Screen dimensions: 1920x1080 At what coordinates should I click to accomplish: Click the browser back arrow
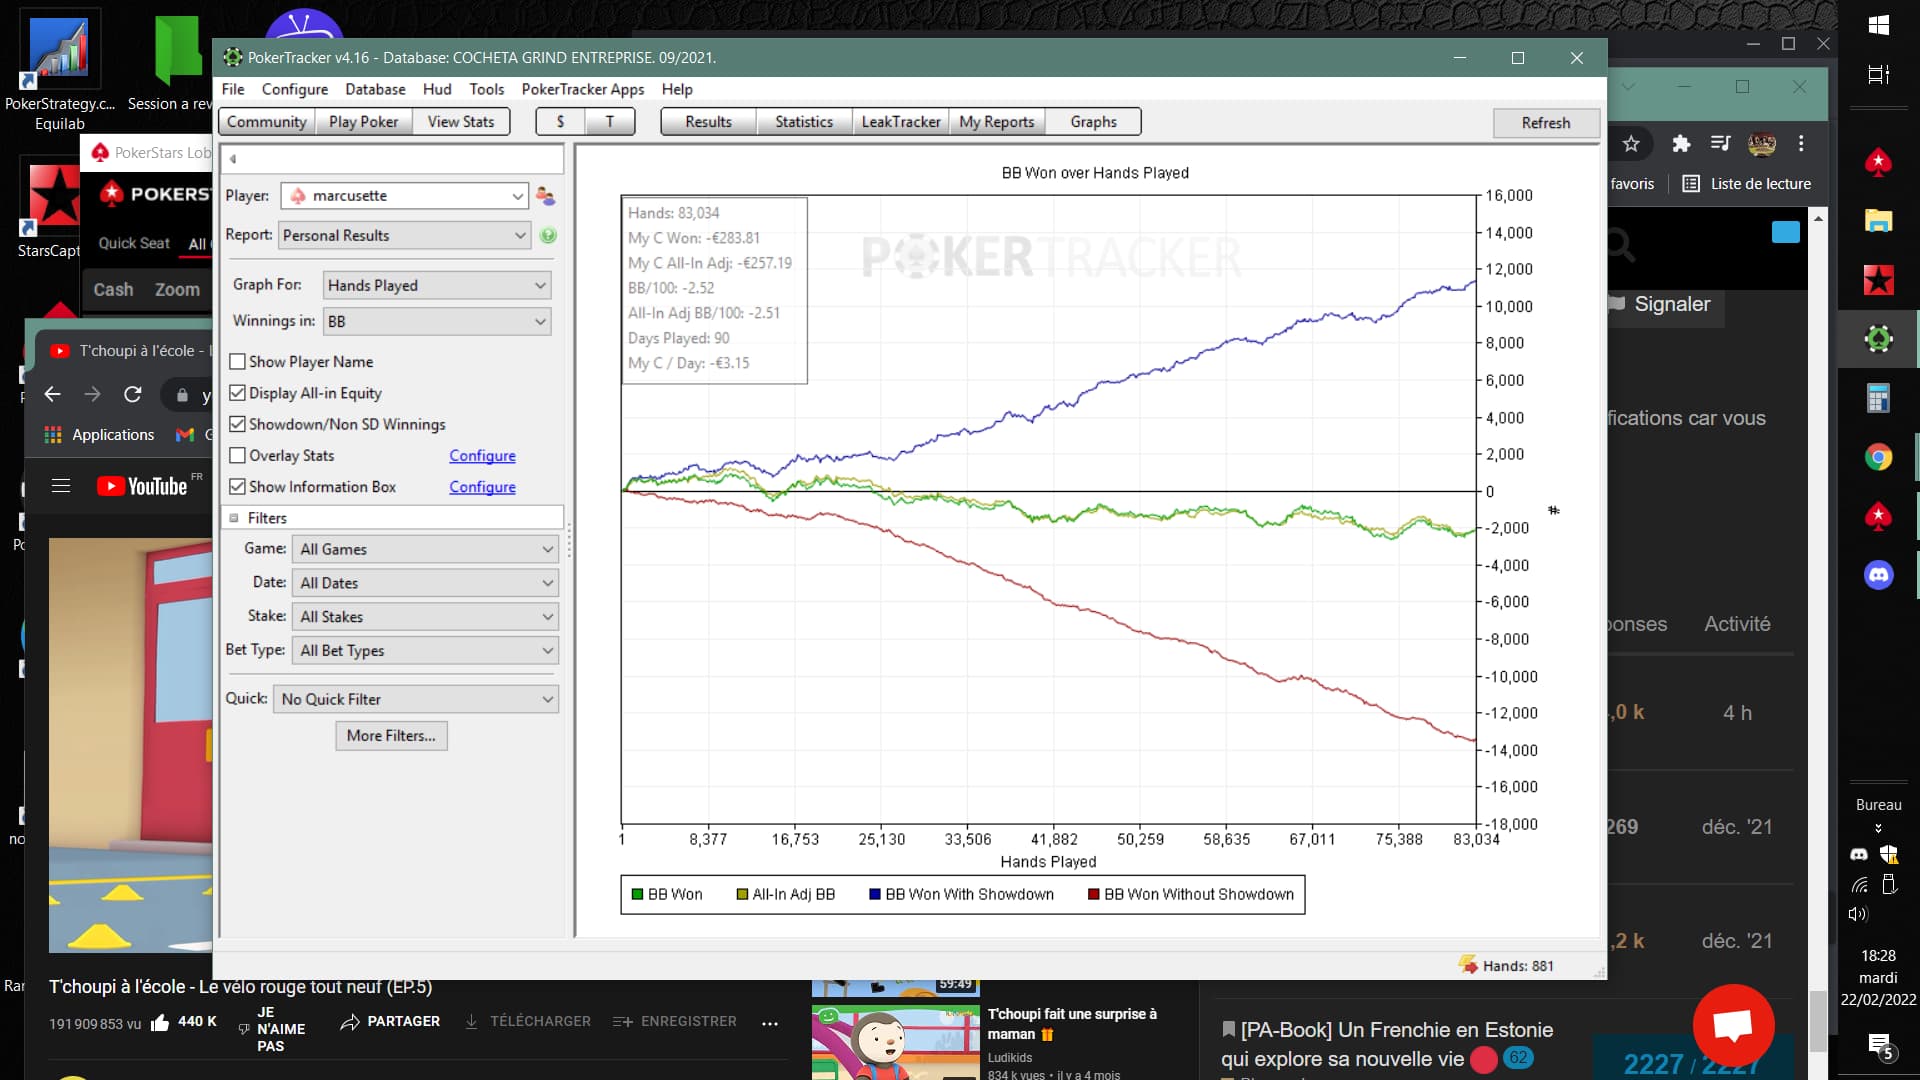[53, 395]
